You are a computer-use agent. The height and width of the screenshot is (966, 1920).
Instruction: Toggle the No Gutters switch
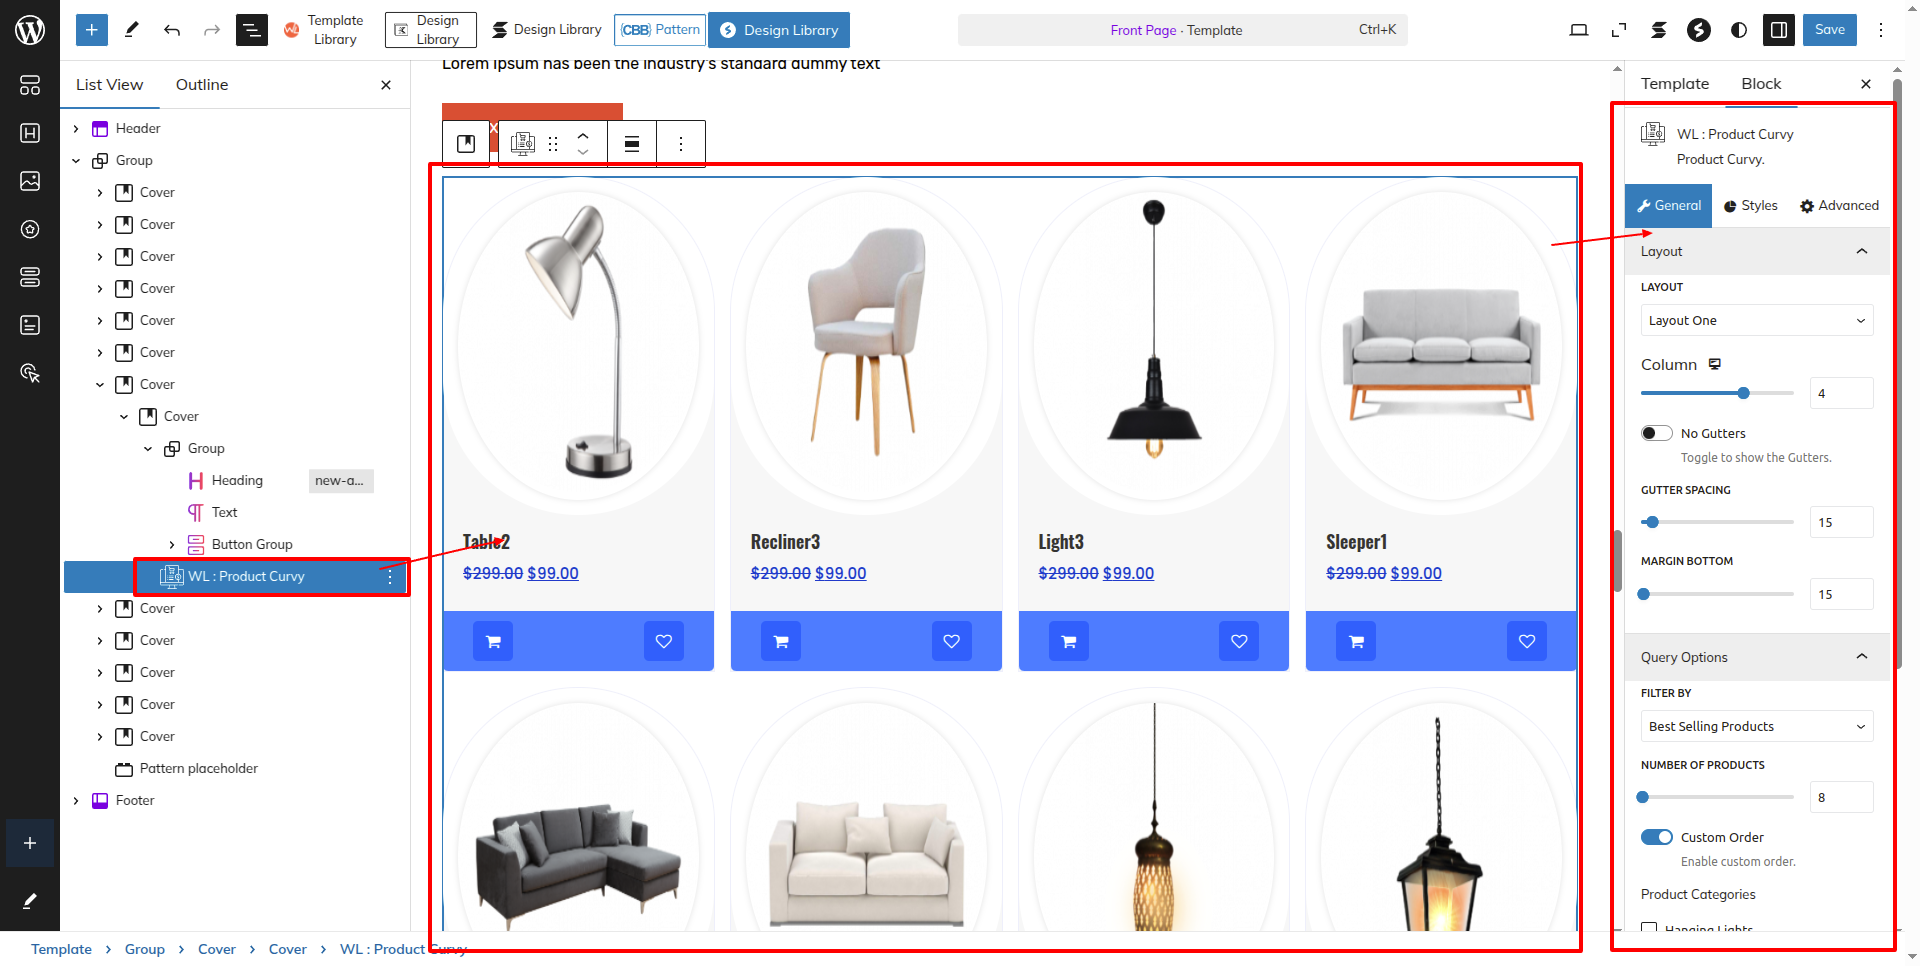point(1657,434)
